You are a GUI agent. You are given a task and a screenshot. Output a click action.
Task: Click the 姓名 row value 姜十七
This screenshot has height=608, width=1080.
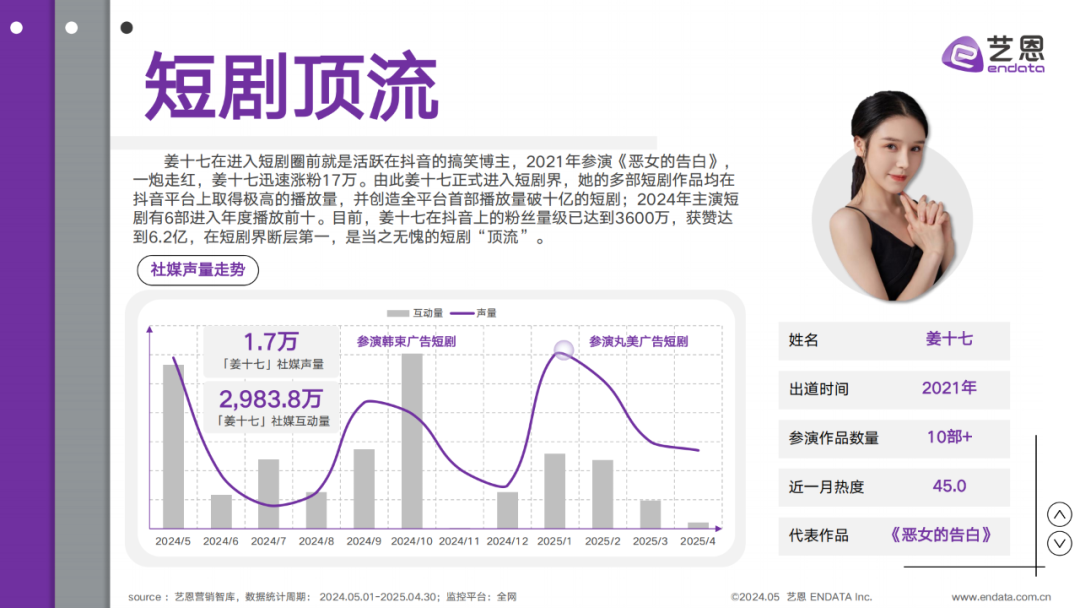[948, 339]
